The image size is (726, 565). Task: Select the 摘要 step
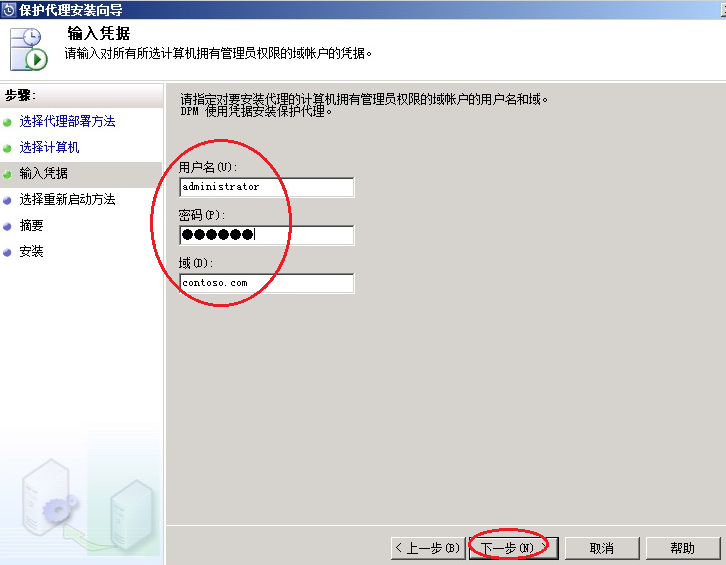click(x=31, y=226)
